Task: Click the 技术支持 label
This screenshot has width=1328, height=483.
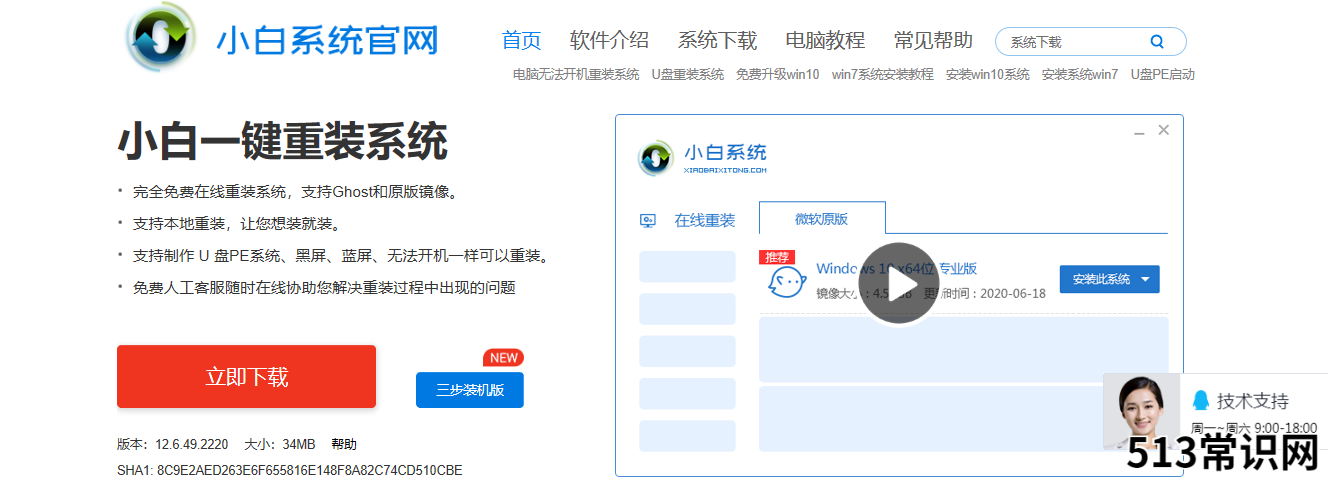Action: (x=1253, y=401)
